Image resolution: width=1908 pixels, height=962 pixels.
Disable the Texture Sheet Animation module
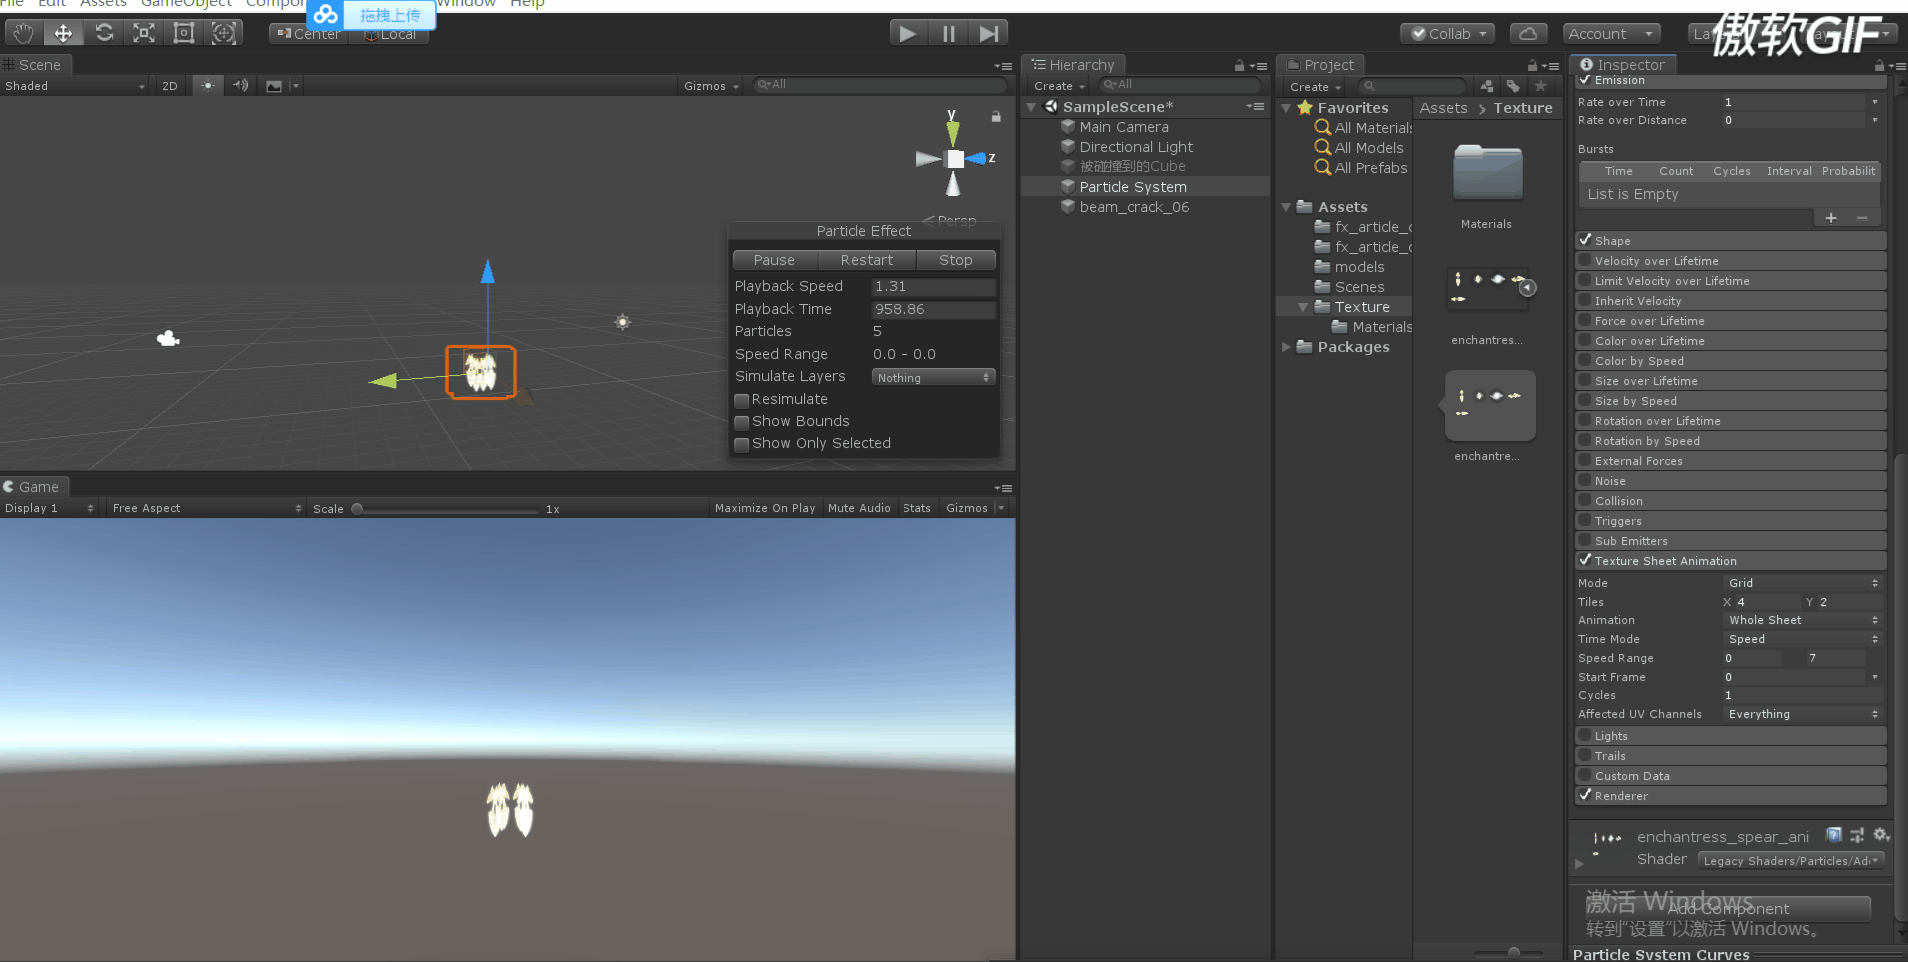pyautogui.click(x=1585, y=561)
